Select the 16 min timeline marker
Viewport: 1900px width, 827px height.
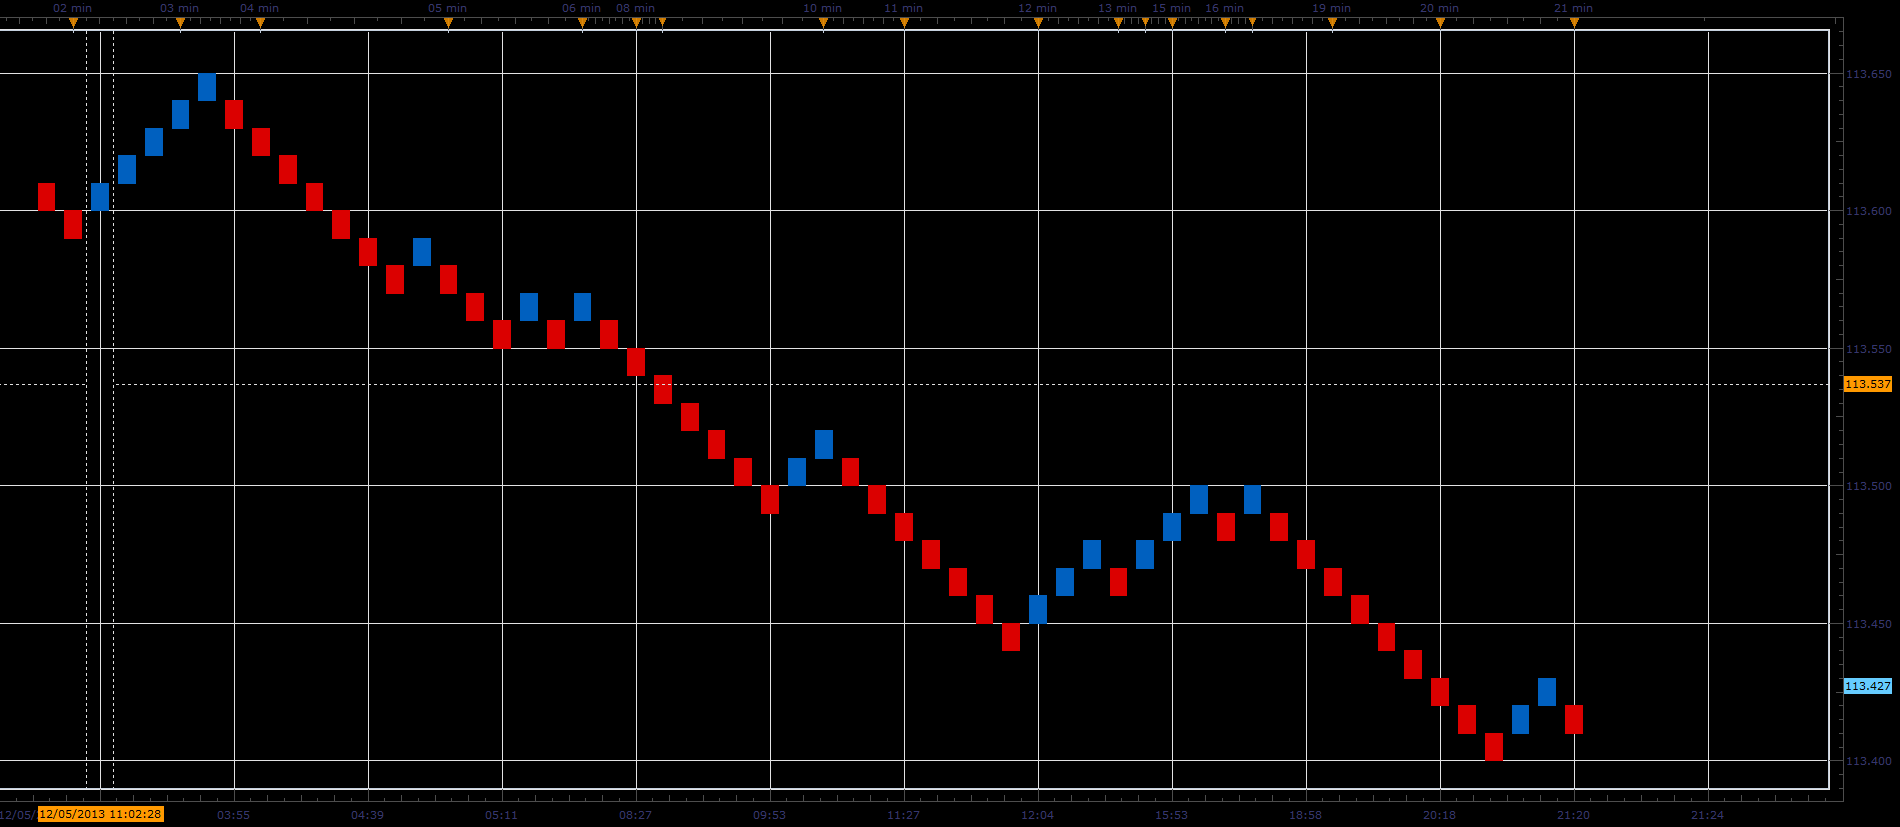(1225, 22)
